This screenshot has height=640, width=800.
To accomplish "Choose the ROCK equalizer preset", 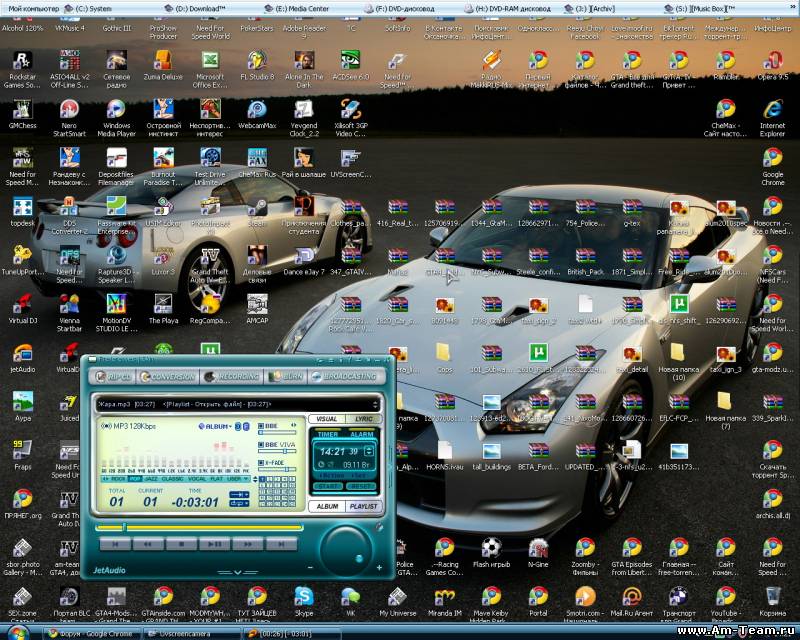I will click(x=118, y=479).
